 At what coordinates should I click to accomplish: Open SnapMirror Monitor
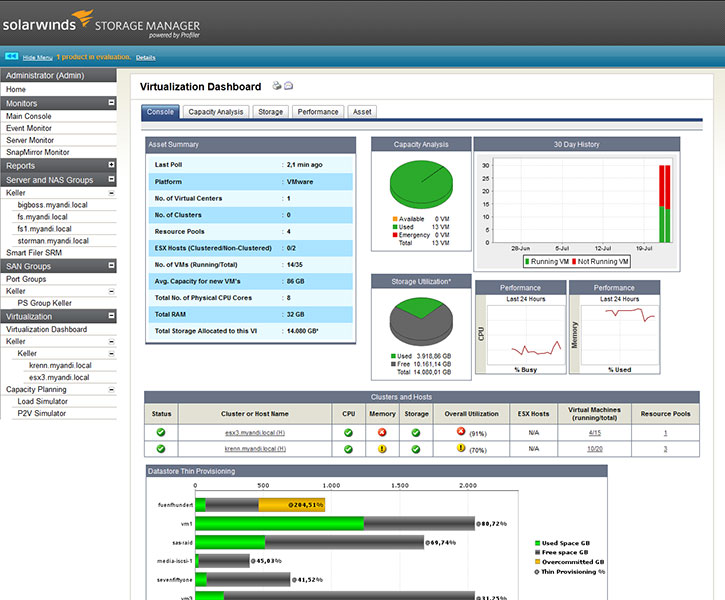pos(37,152)
